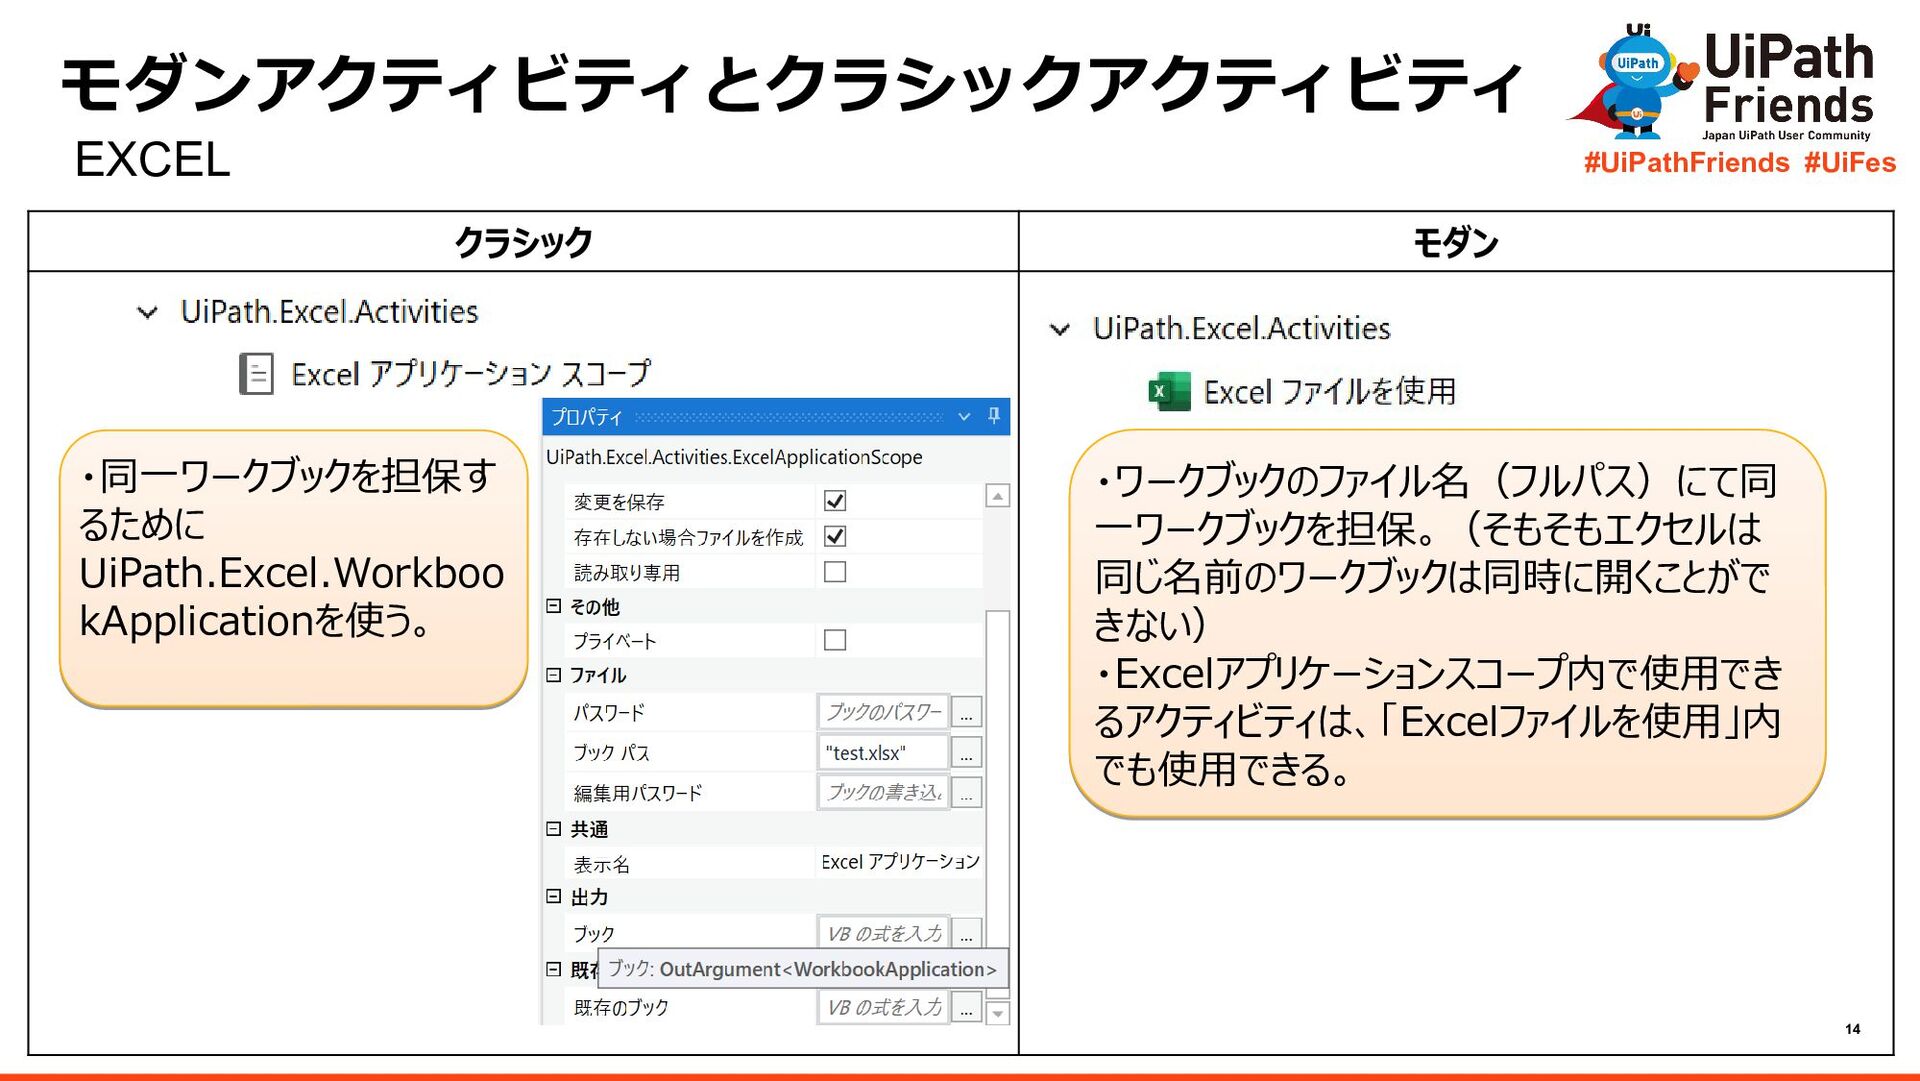Click the プロパティ panel title

click(x=586, y=417)
